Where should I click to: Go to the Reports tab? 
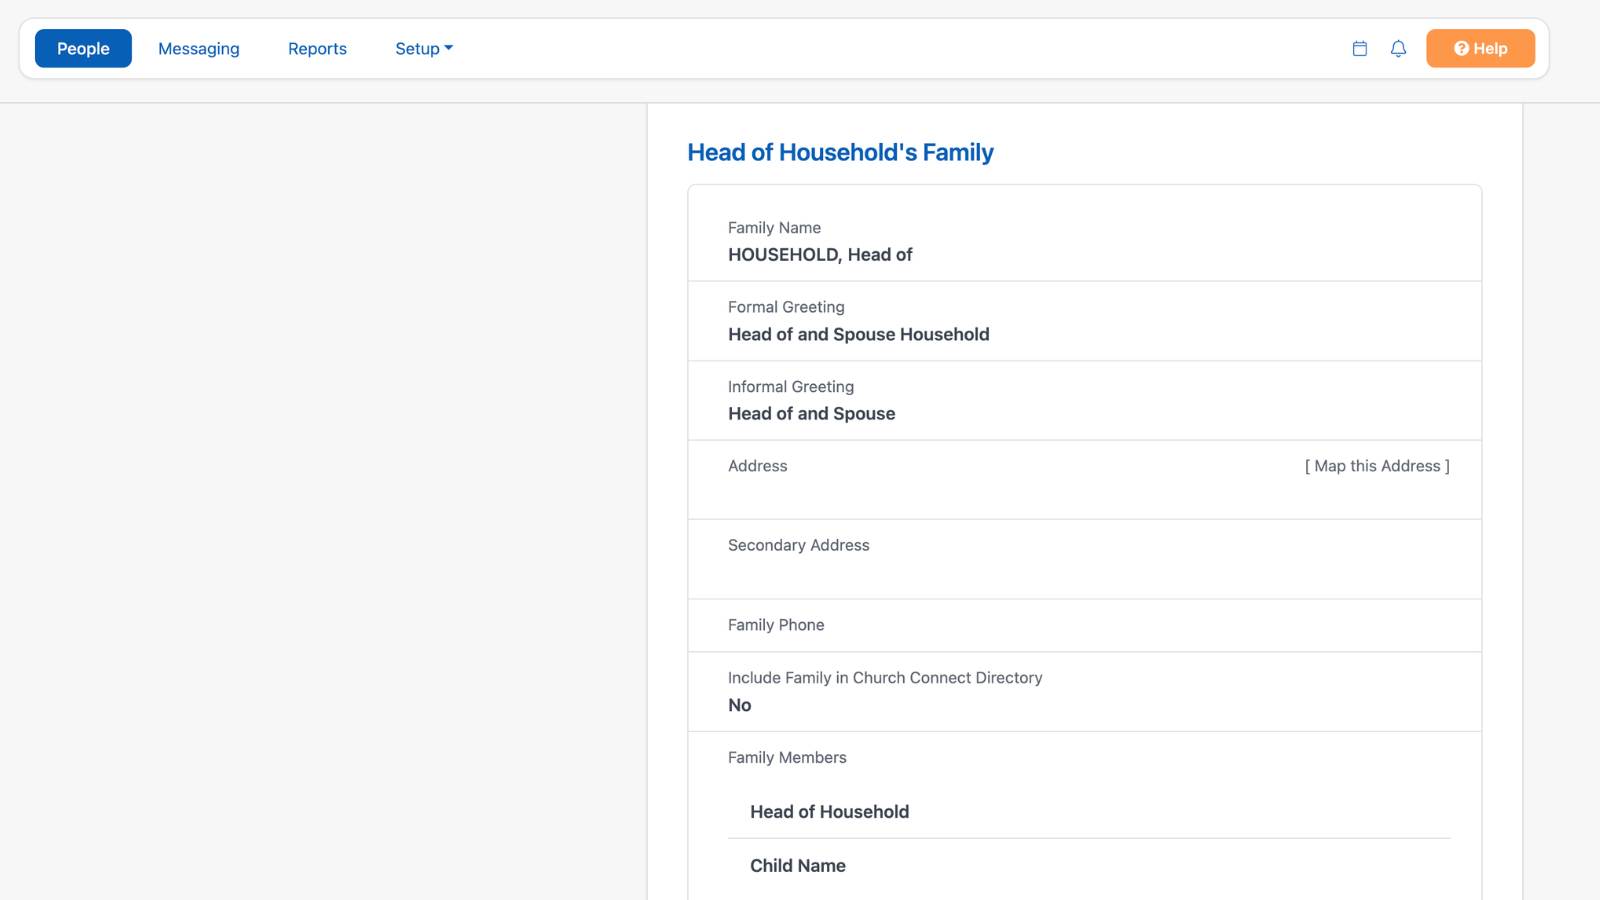point(317,48)
